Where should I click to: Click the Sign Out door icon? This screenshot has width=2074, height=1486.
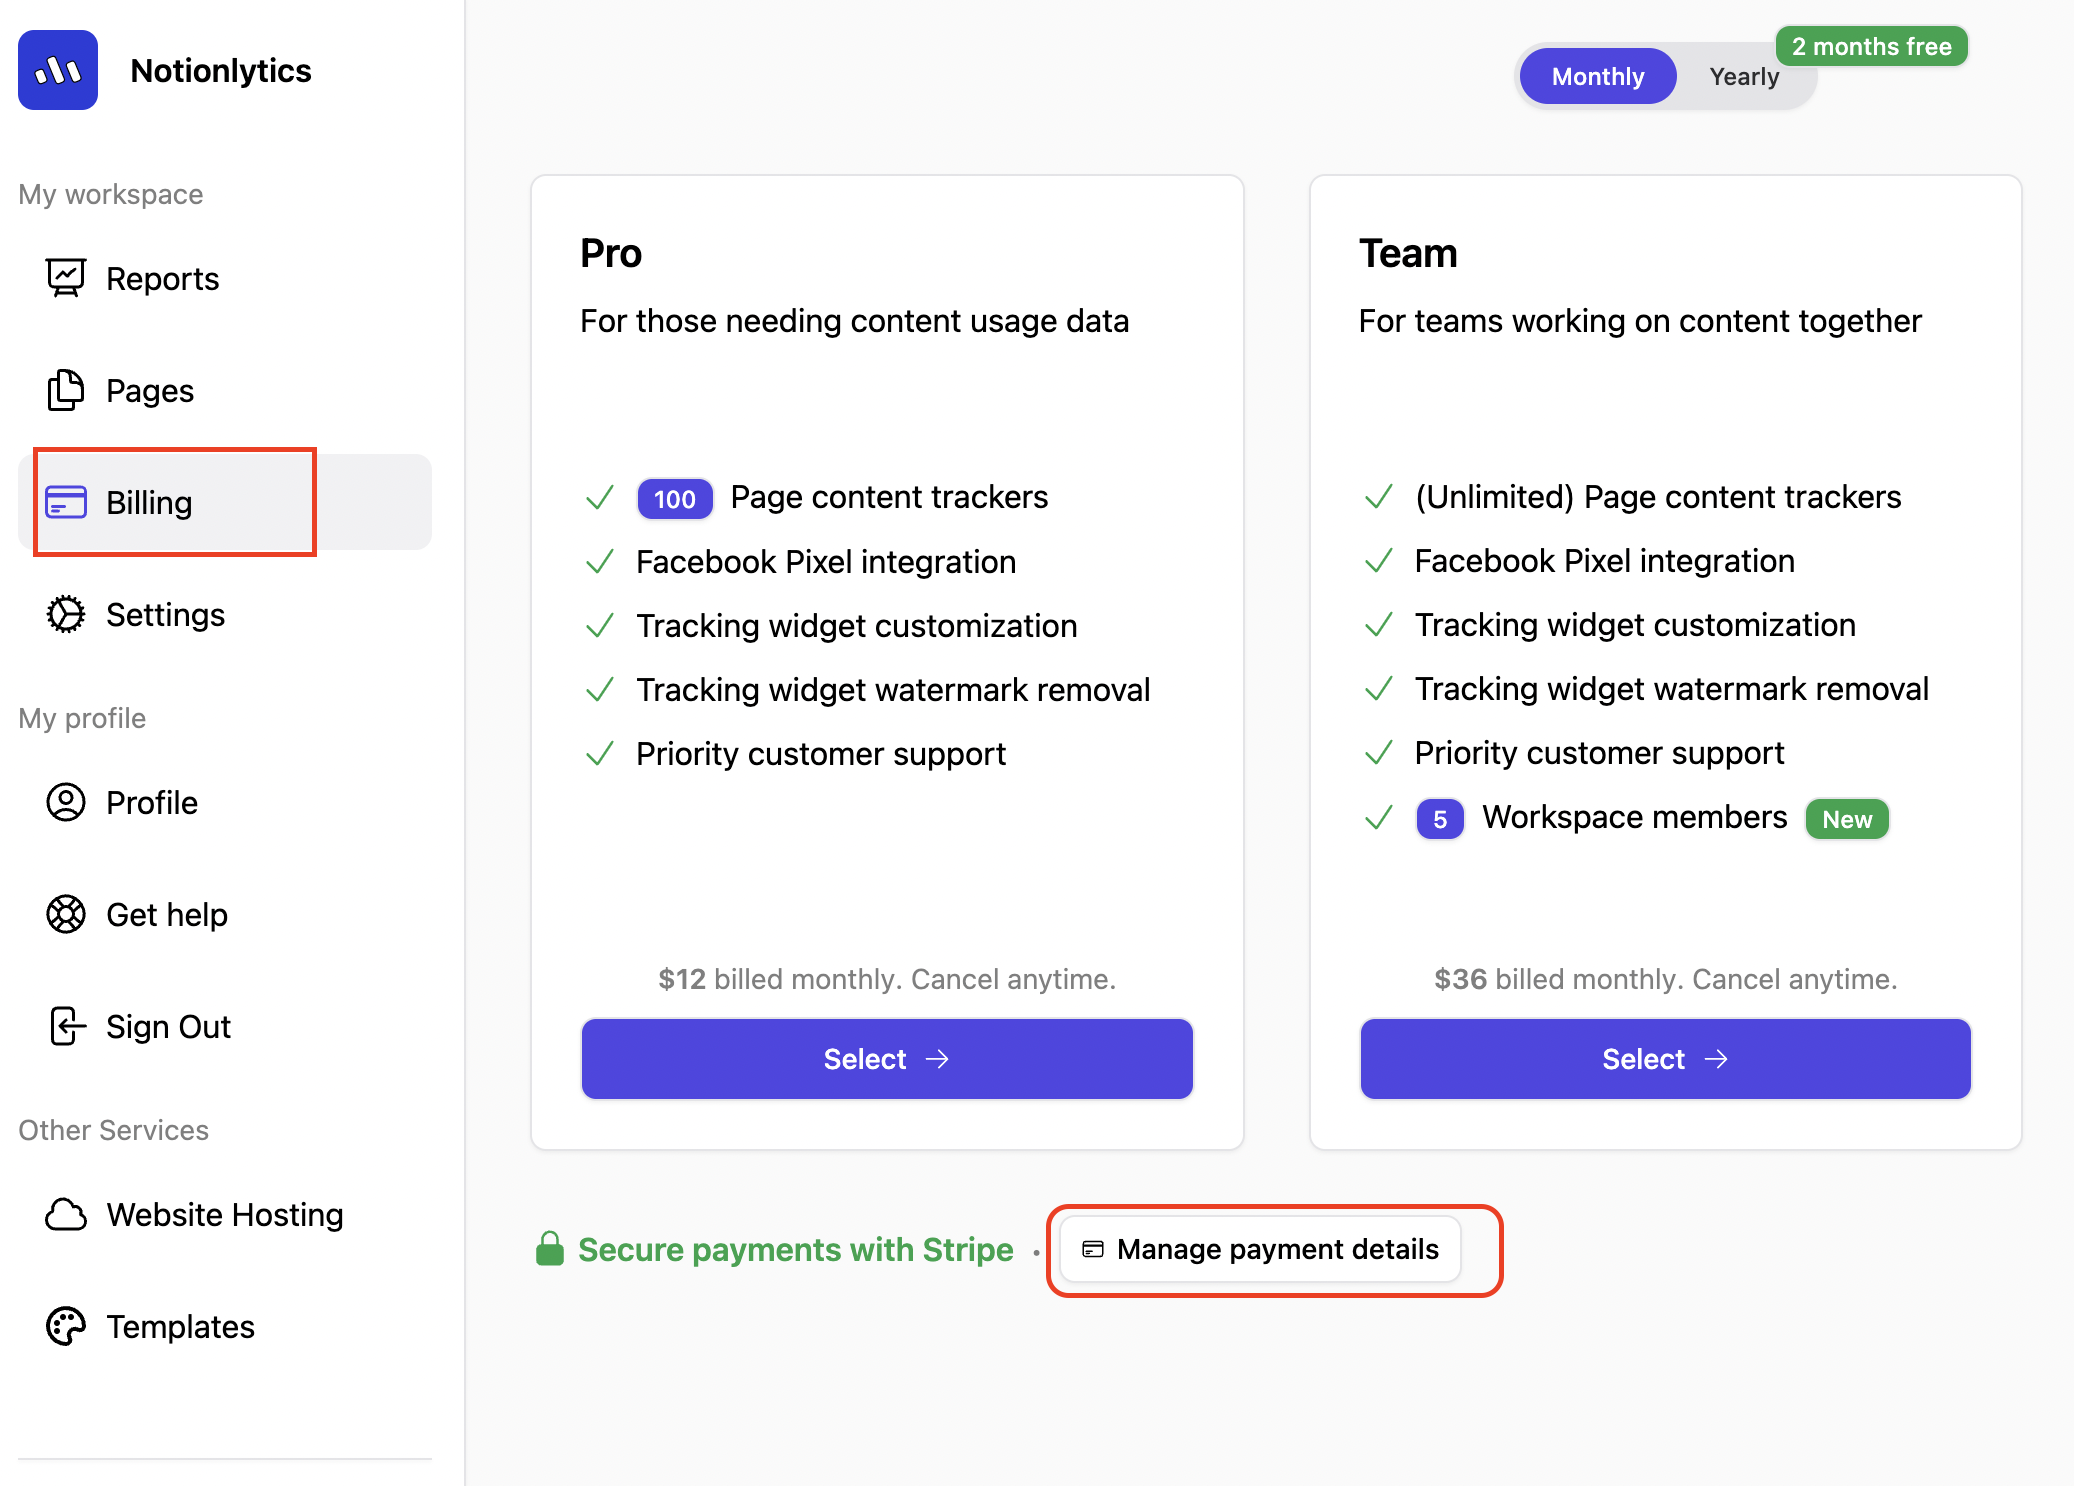pyautogui.click(x=66, y=1026)
